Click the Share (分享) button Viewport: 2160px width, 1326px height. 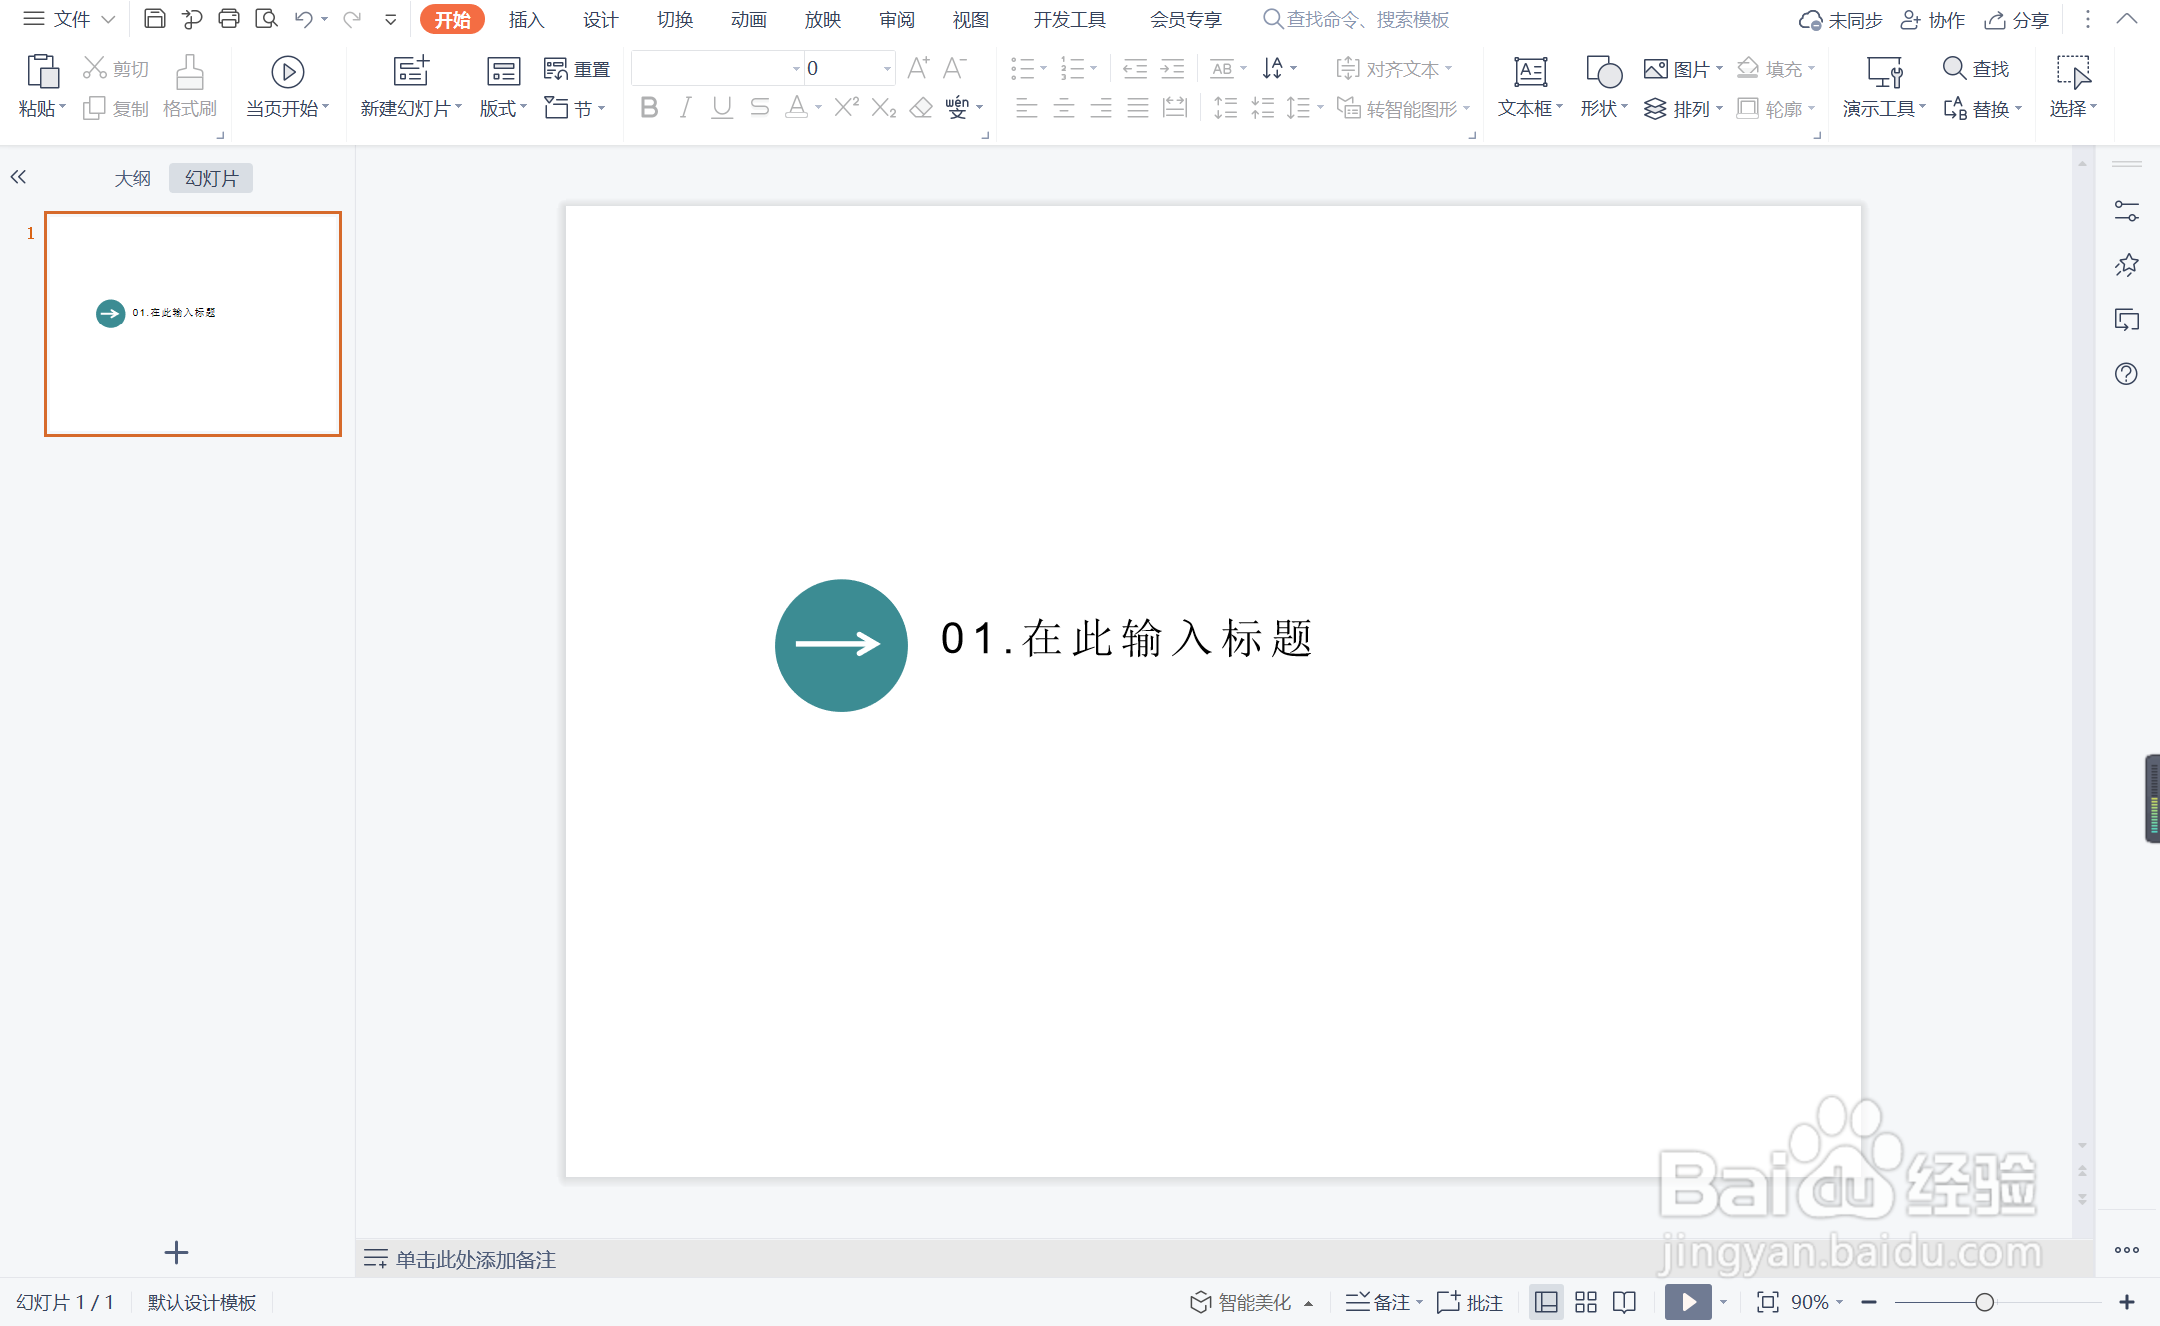coord(2017,20)
